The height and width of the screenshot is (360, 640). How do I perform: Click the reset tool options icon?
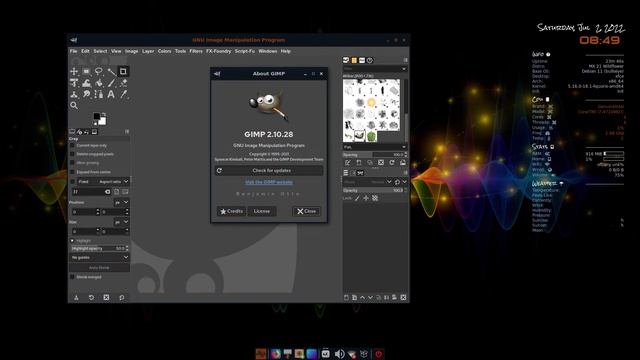(122, 298)
